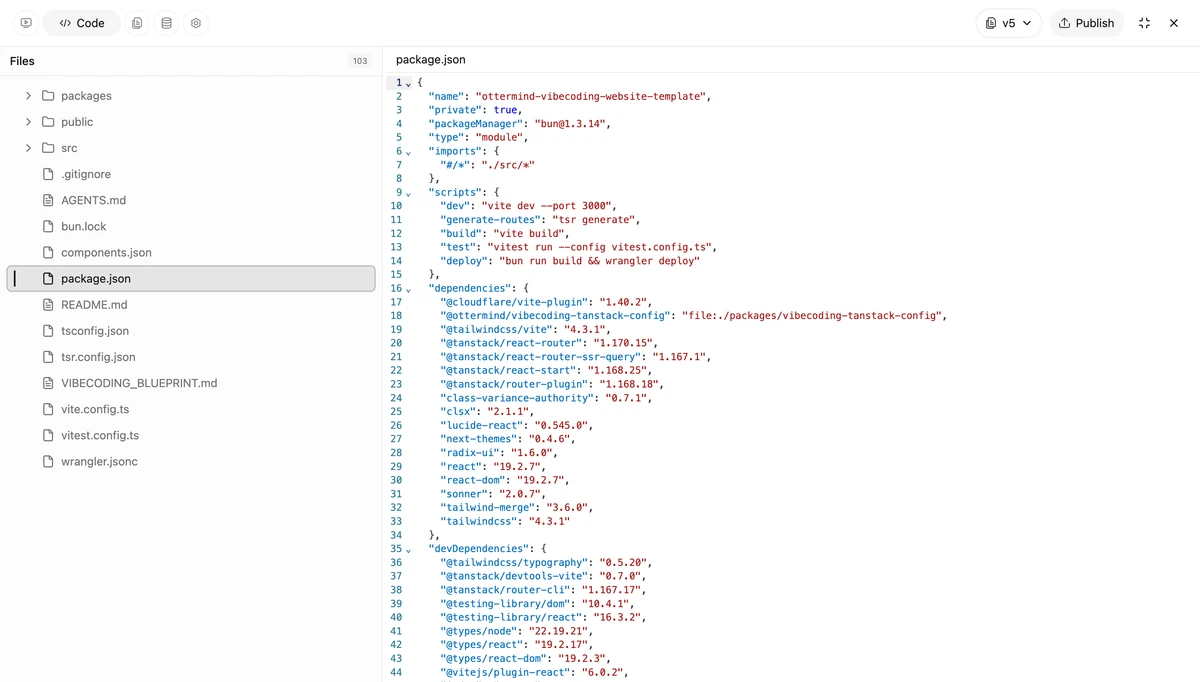Click the "sonner" dependency key

click(x=463, y=494)
